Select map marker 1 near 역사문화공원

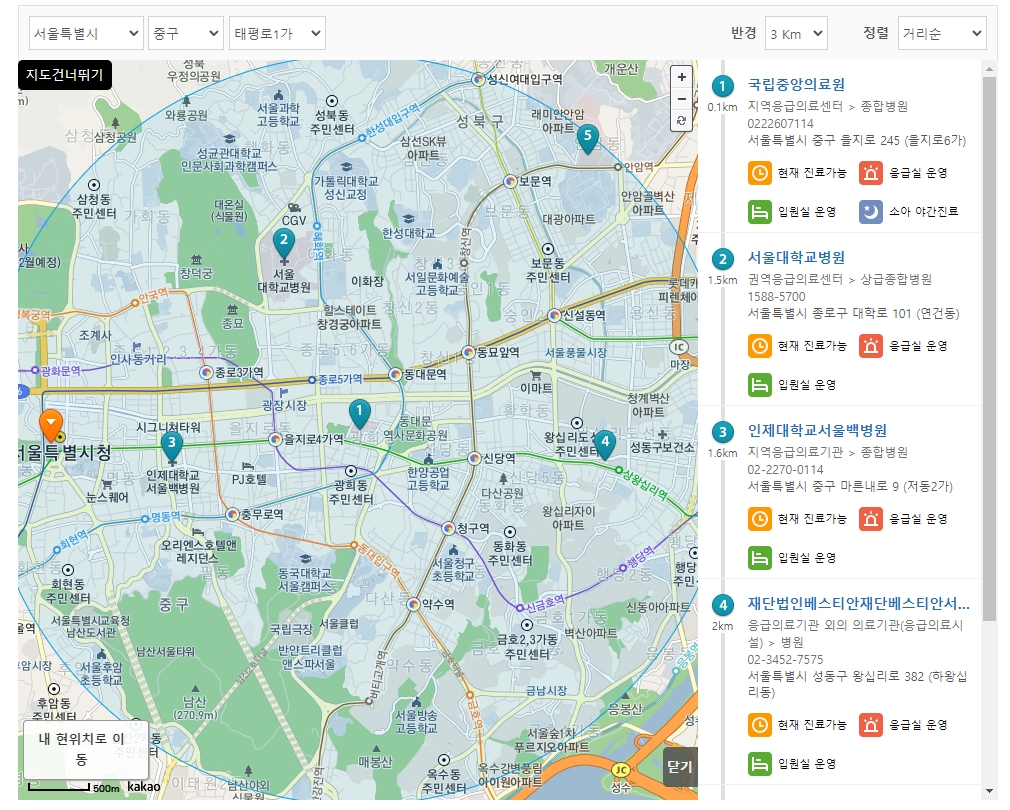[359, 414]
